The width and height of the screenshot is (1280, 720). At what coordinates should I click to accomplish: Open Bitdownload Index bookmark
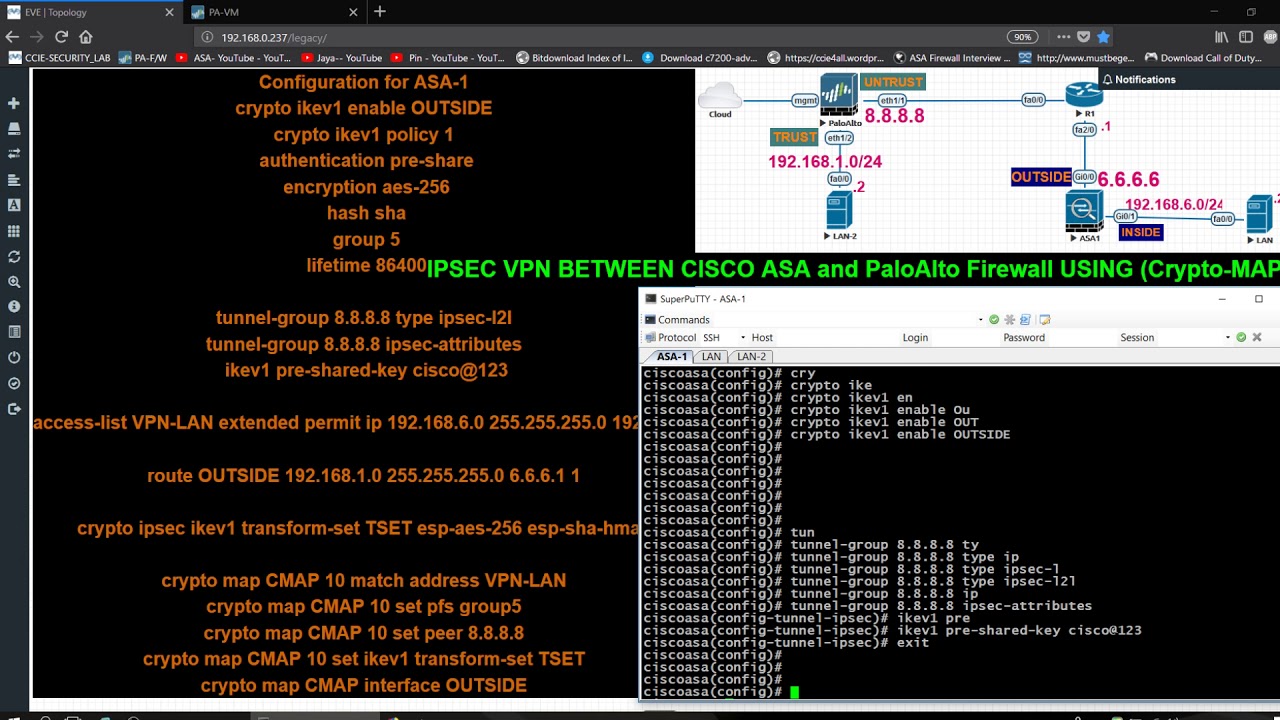(574, 58)
